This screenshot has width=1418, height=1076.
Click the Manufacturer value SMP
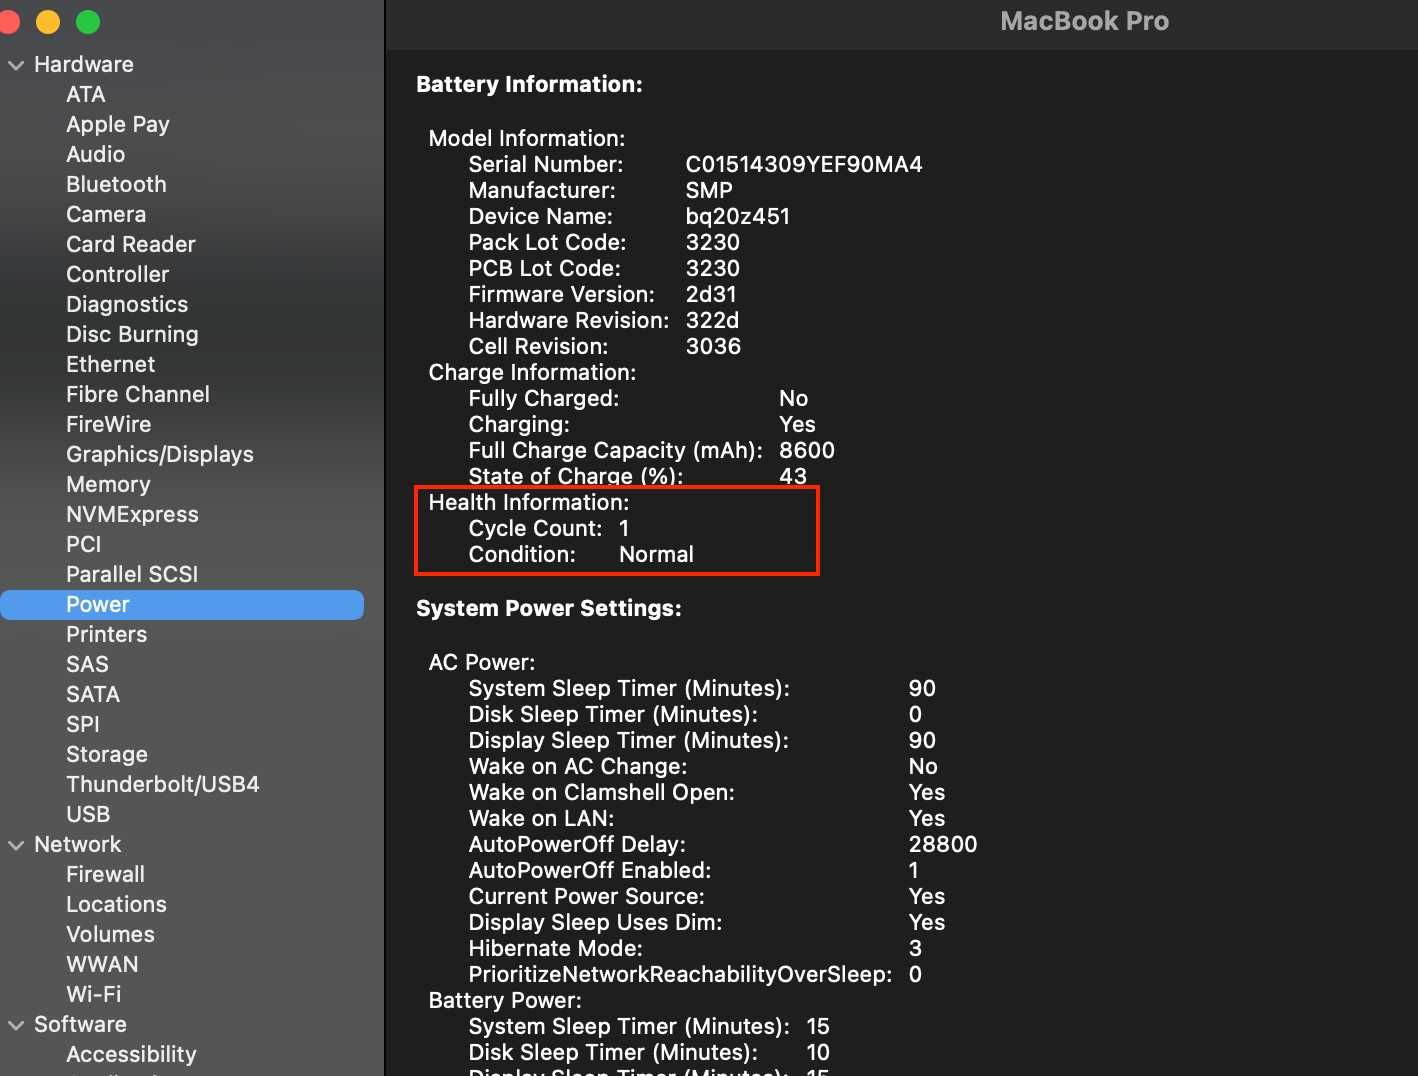coord(709,190)
